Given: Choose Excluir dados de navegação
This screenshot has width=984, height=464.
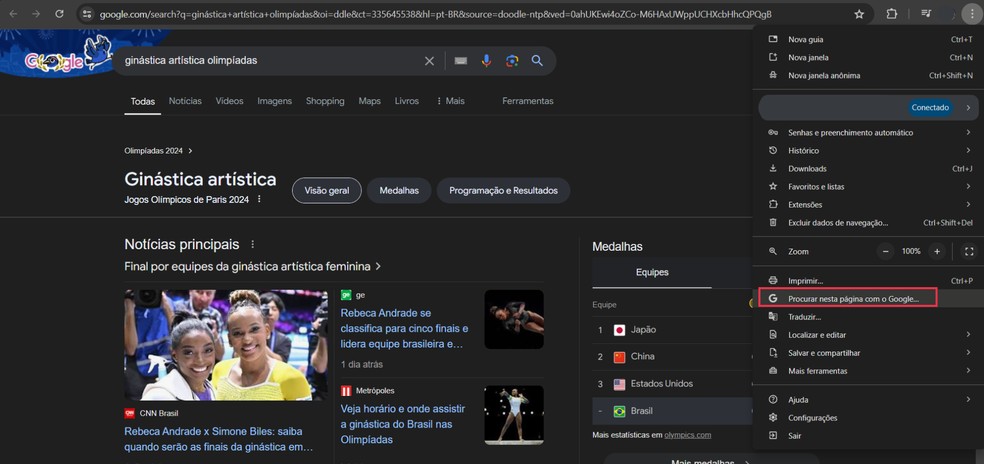Looking at the screenshot, I should pos(869,222).
